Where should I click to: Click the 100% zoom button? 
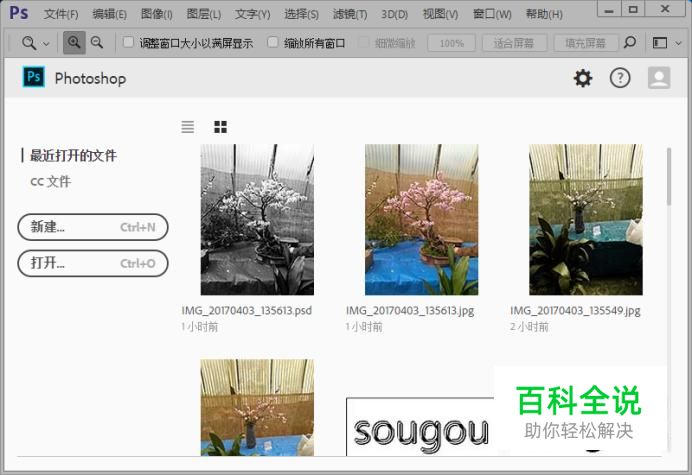tap(451, 43)
